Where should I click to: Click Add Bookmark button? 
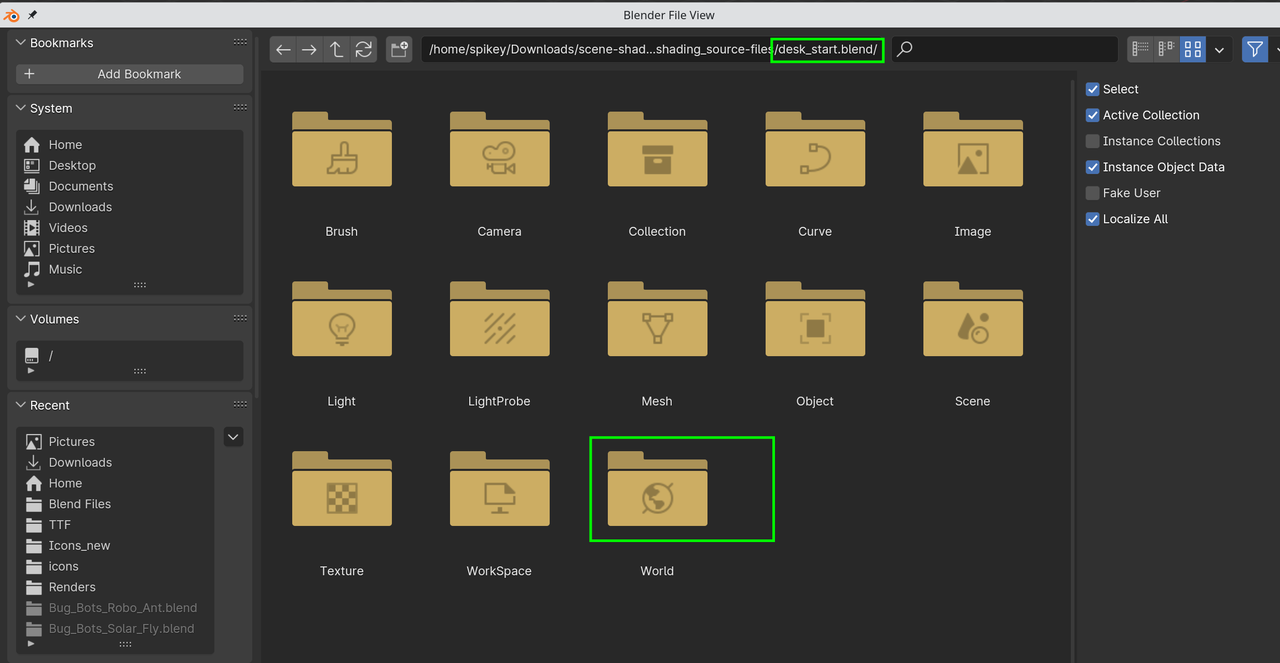[x=130, y=74]
